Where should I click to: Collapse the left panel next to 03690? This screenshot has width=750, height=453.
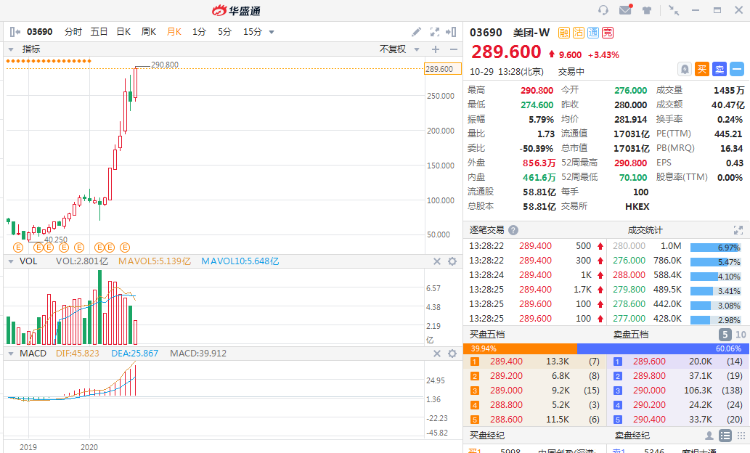point(13,31)
